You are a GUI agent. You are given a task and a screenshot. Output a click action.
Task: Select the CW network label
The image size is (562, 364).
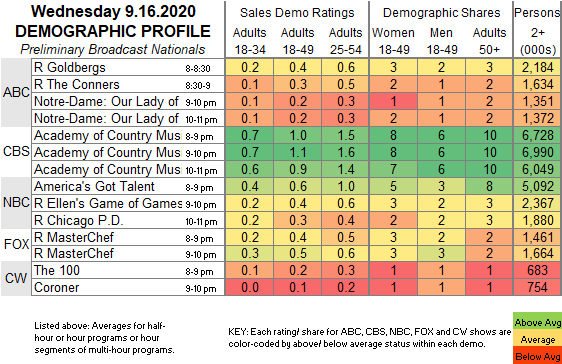pos(16,278)
